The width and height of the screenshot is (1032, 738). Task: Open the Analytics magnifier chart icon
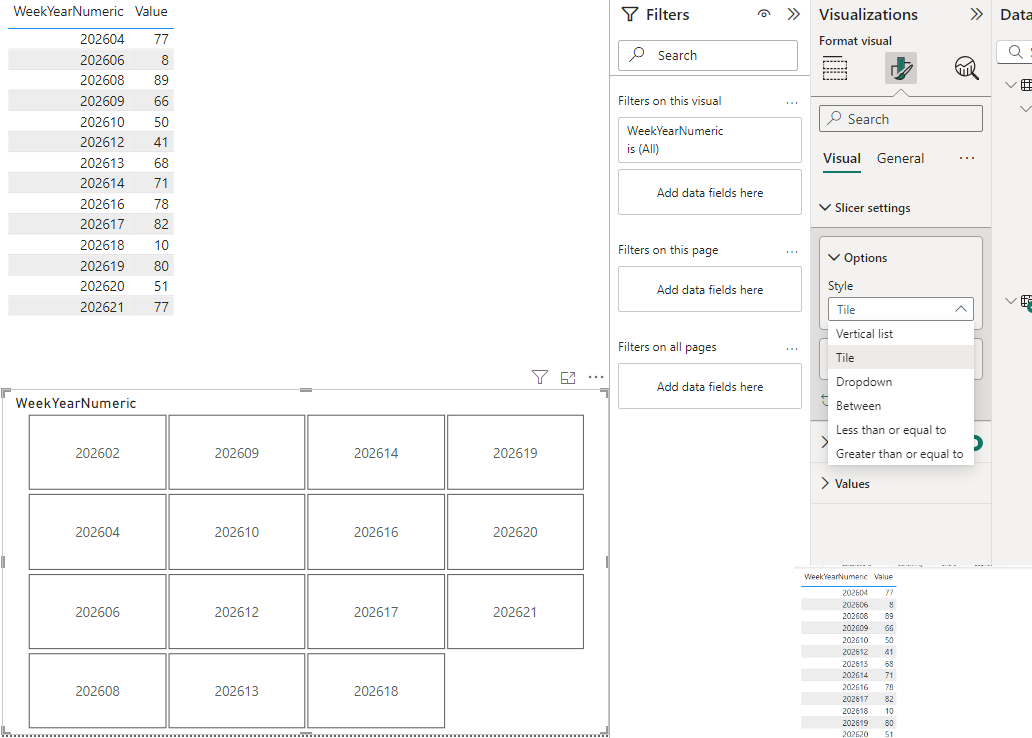[x=966, y=68]
